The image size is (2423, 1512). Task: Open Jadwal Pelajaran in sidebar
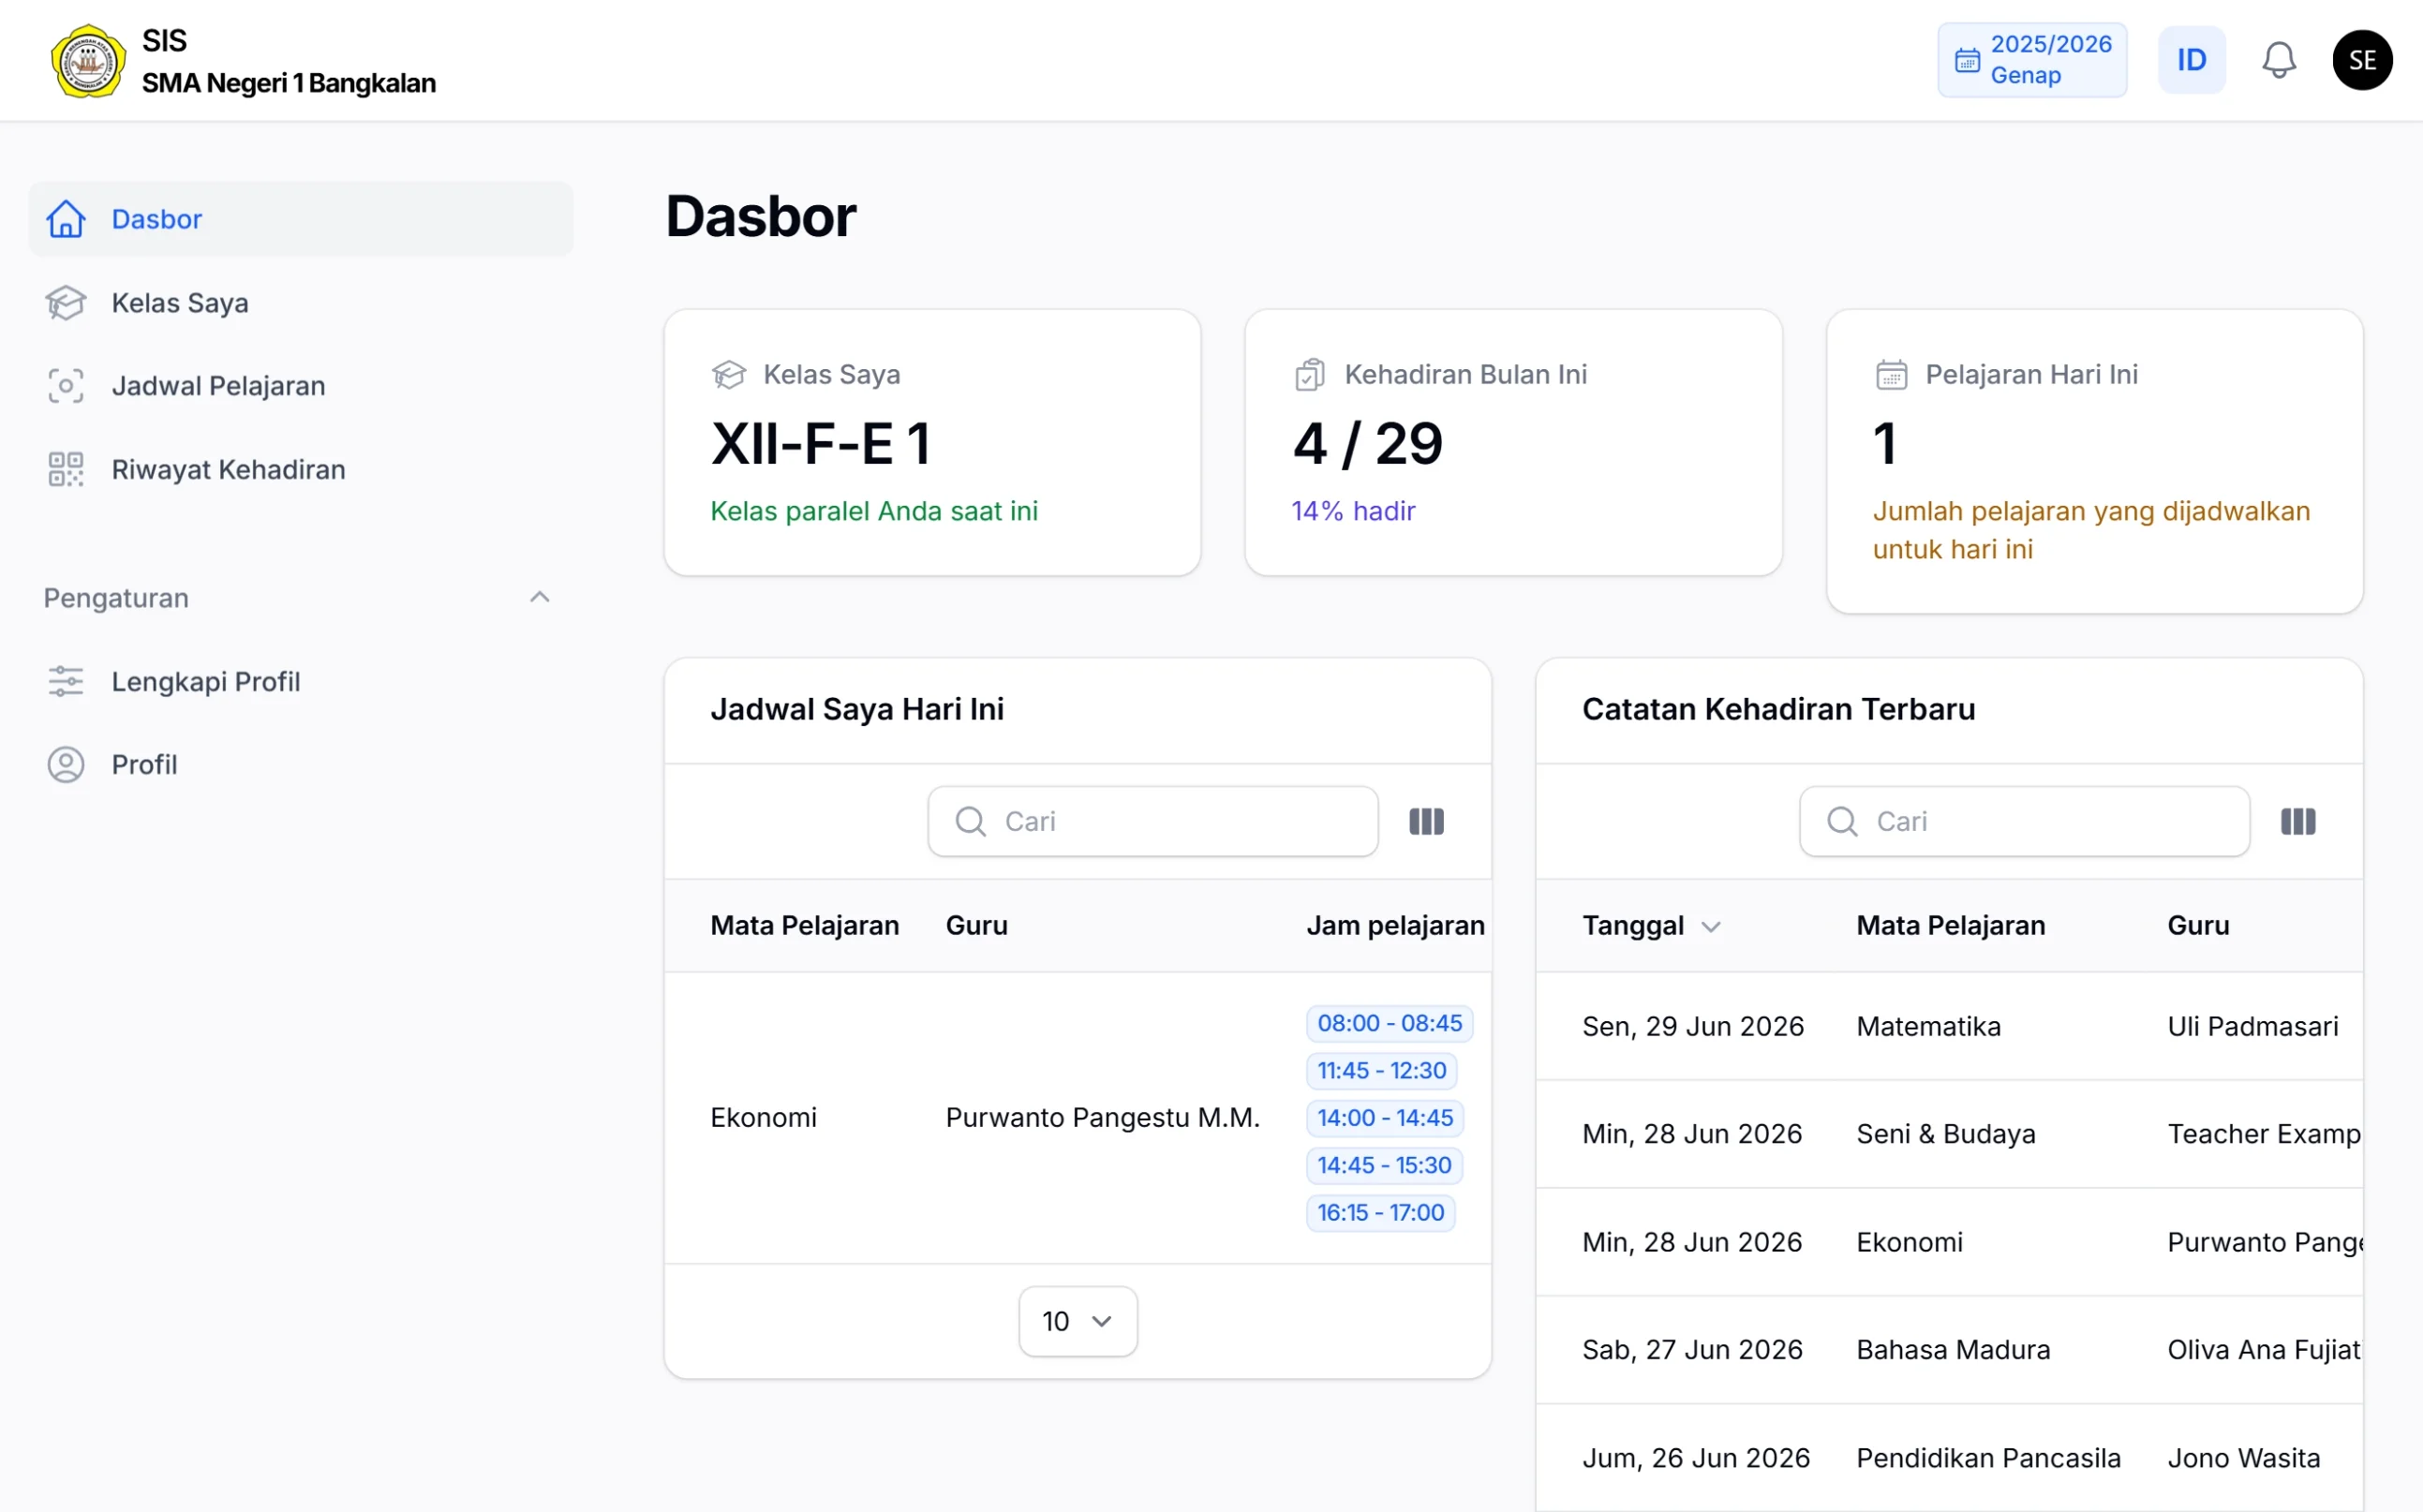[x=218, y=386]
